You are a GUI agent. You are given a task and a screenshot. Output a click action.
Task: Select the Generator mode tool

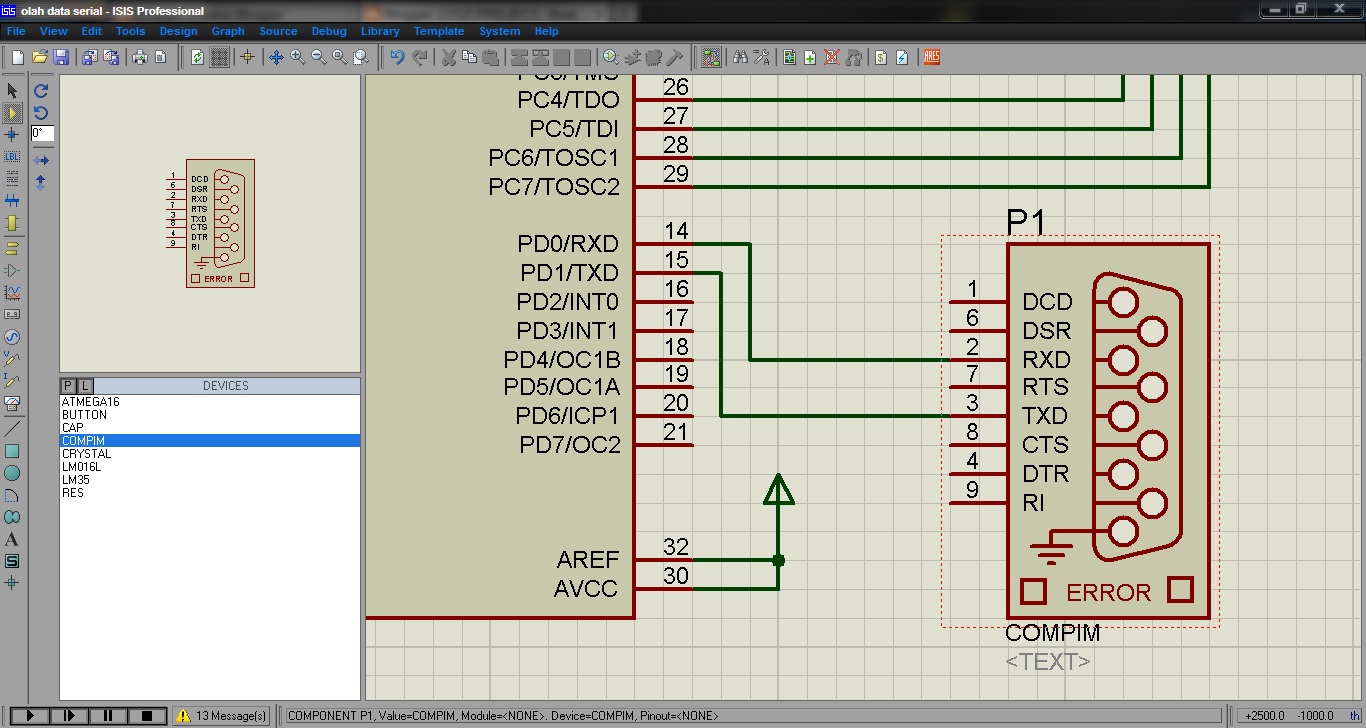[x=13, y=337]
